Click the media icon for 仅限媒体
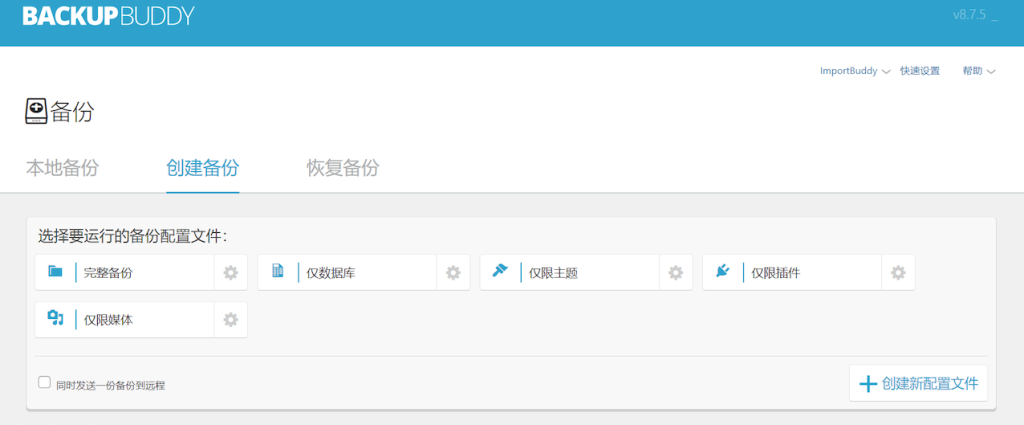 point(55,319)
